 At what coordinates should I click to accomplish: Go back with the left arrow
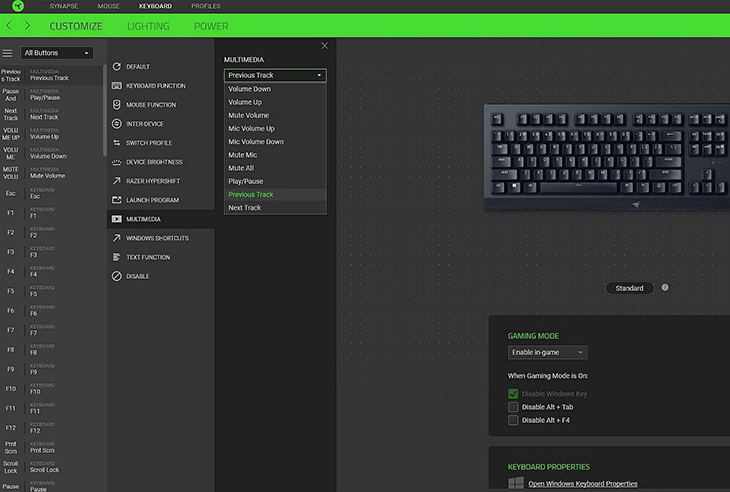click(9, 26)
